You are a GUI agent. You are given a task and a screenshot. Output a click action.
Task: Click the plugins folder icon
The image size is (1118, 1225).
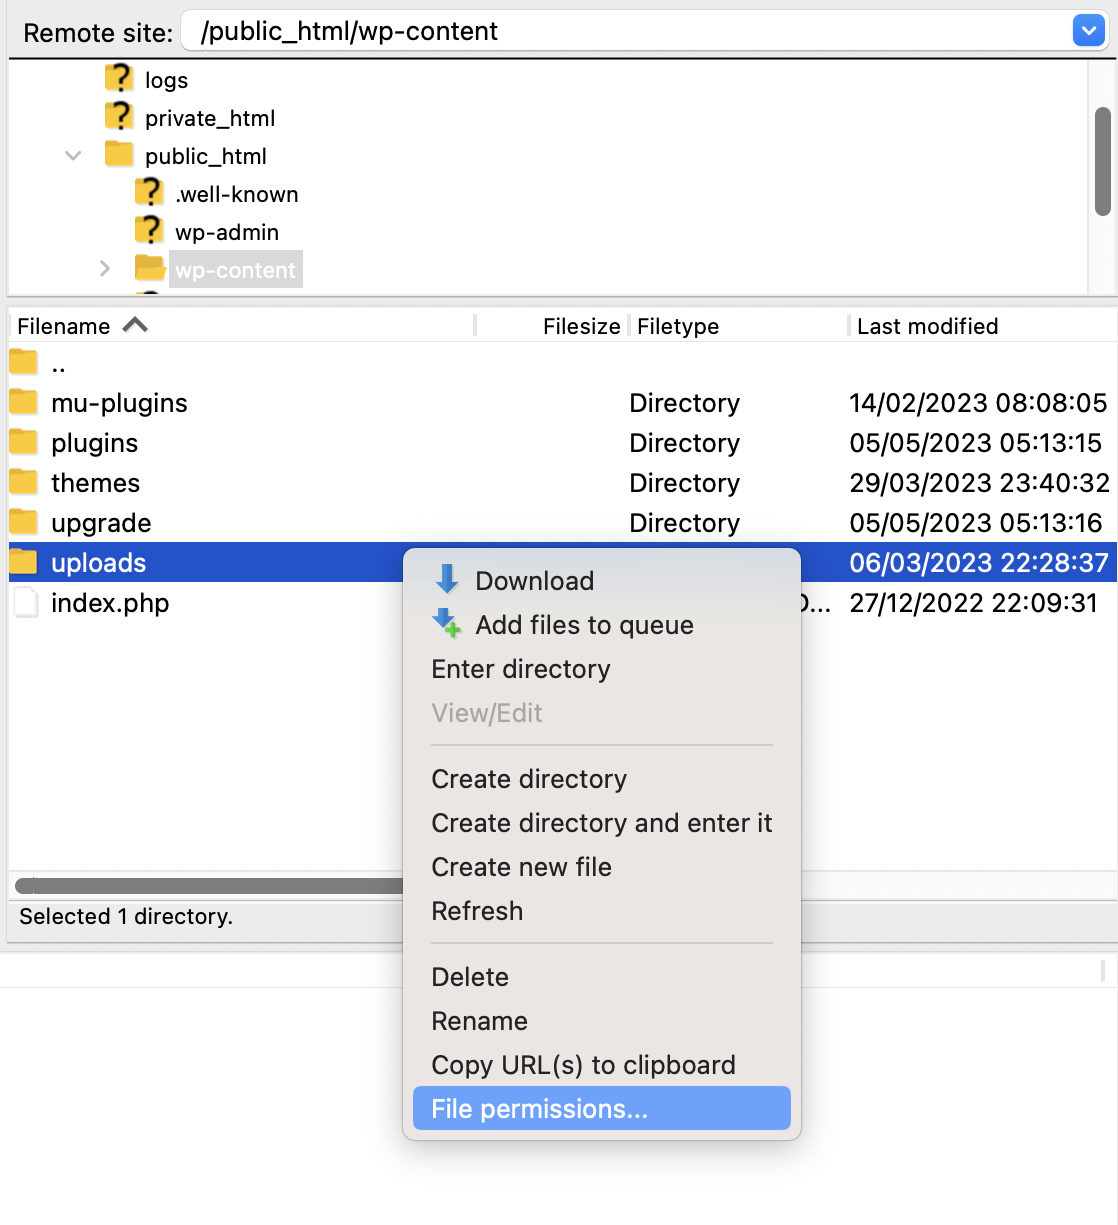click(x=22, y=442)
